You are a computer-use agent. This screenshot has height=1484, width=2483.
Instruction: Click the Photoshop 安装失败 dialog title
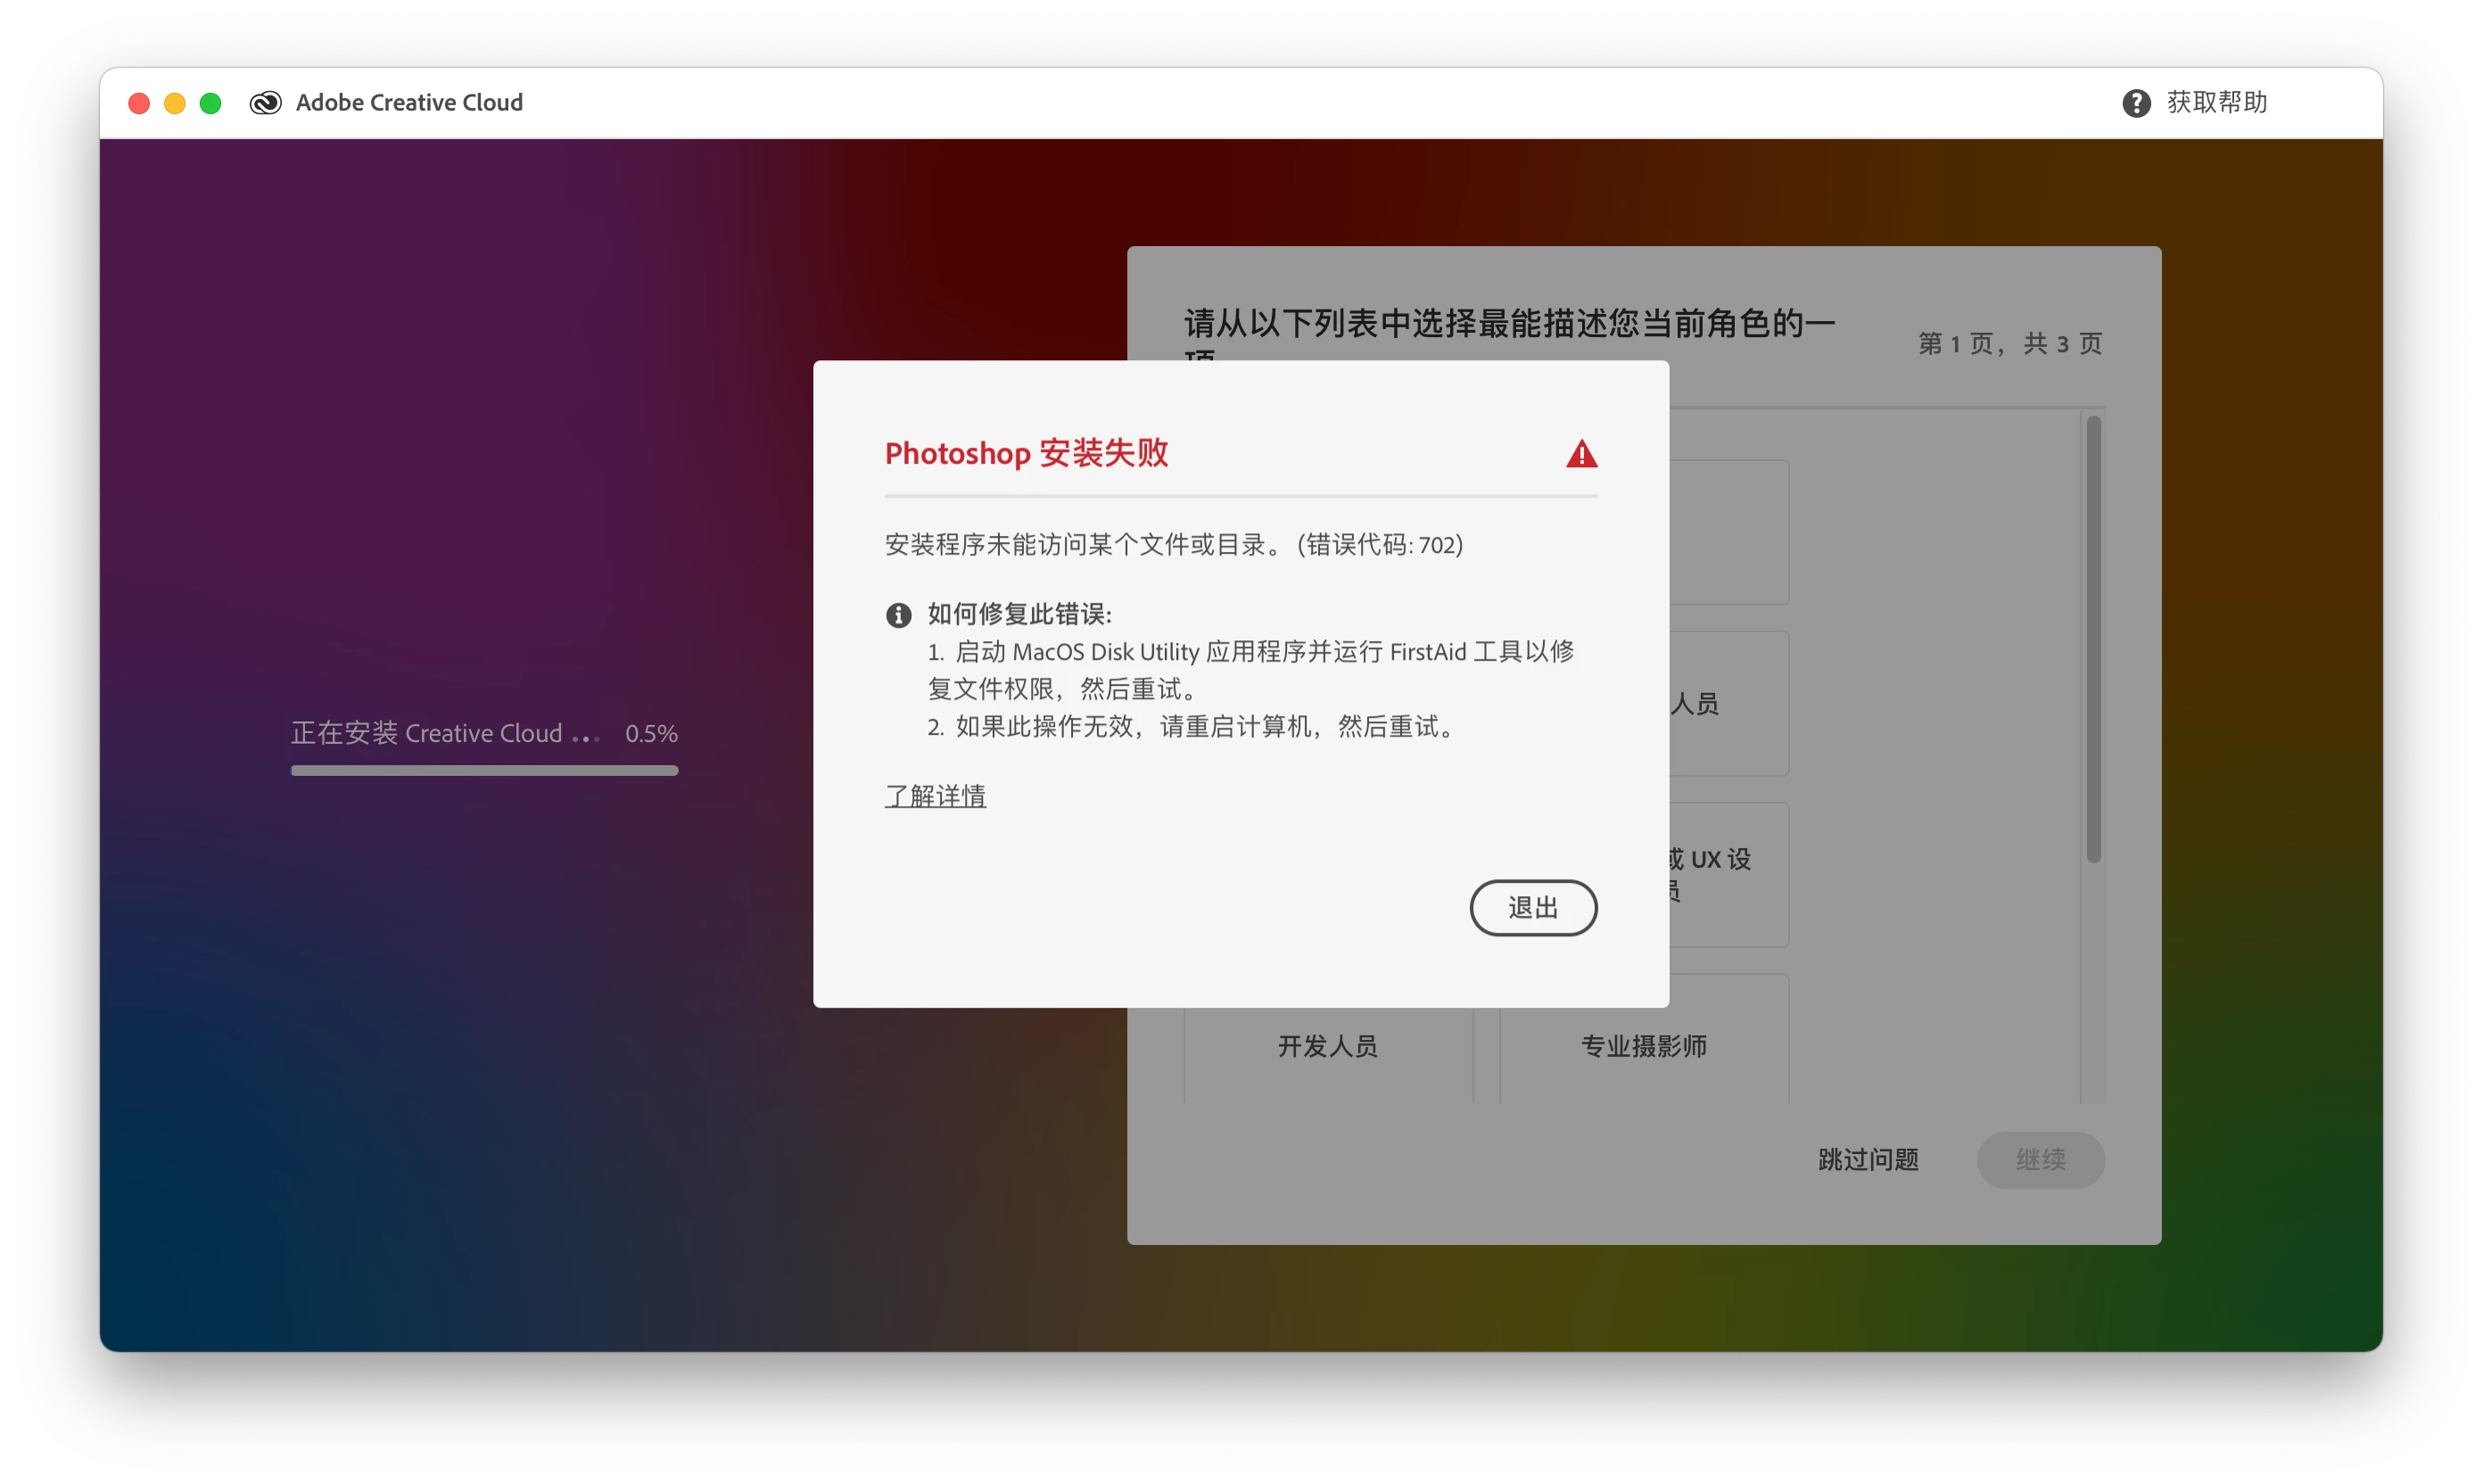tap(1026, 453)
